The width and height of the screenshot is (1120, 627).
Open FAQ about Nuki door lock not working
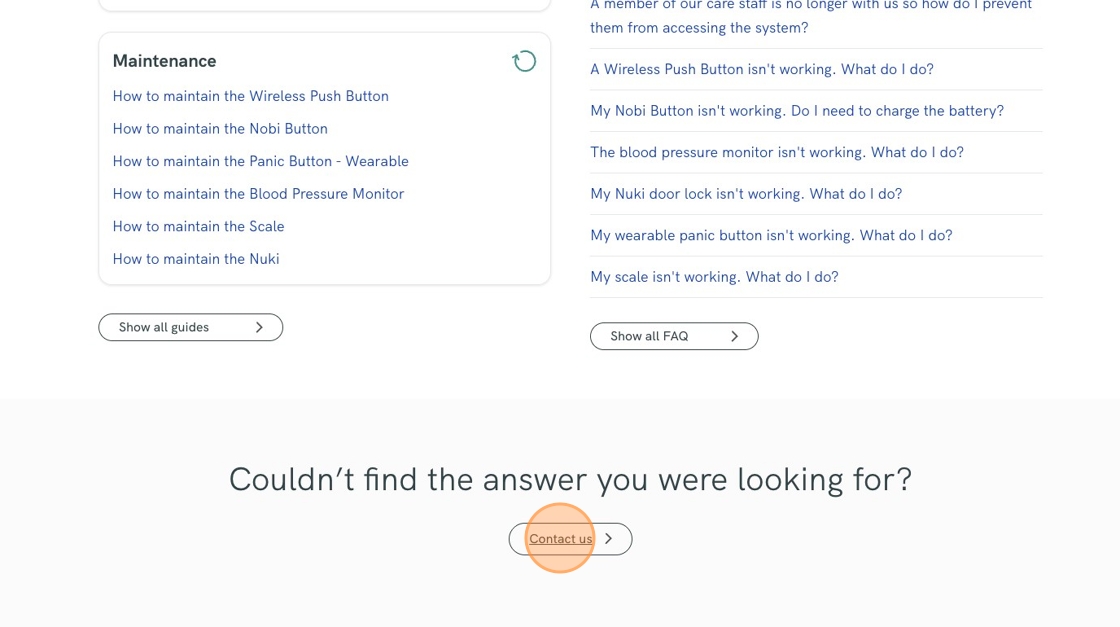click(745, 194)
